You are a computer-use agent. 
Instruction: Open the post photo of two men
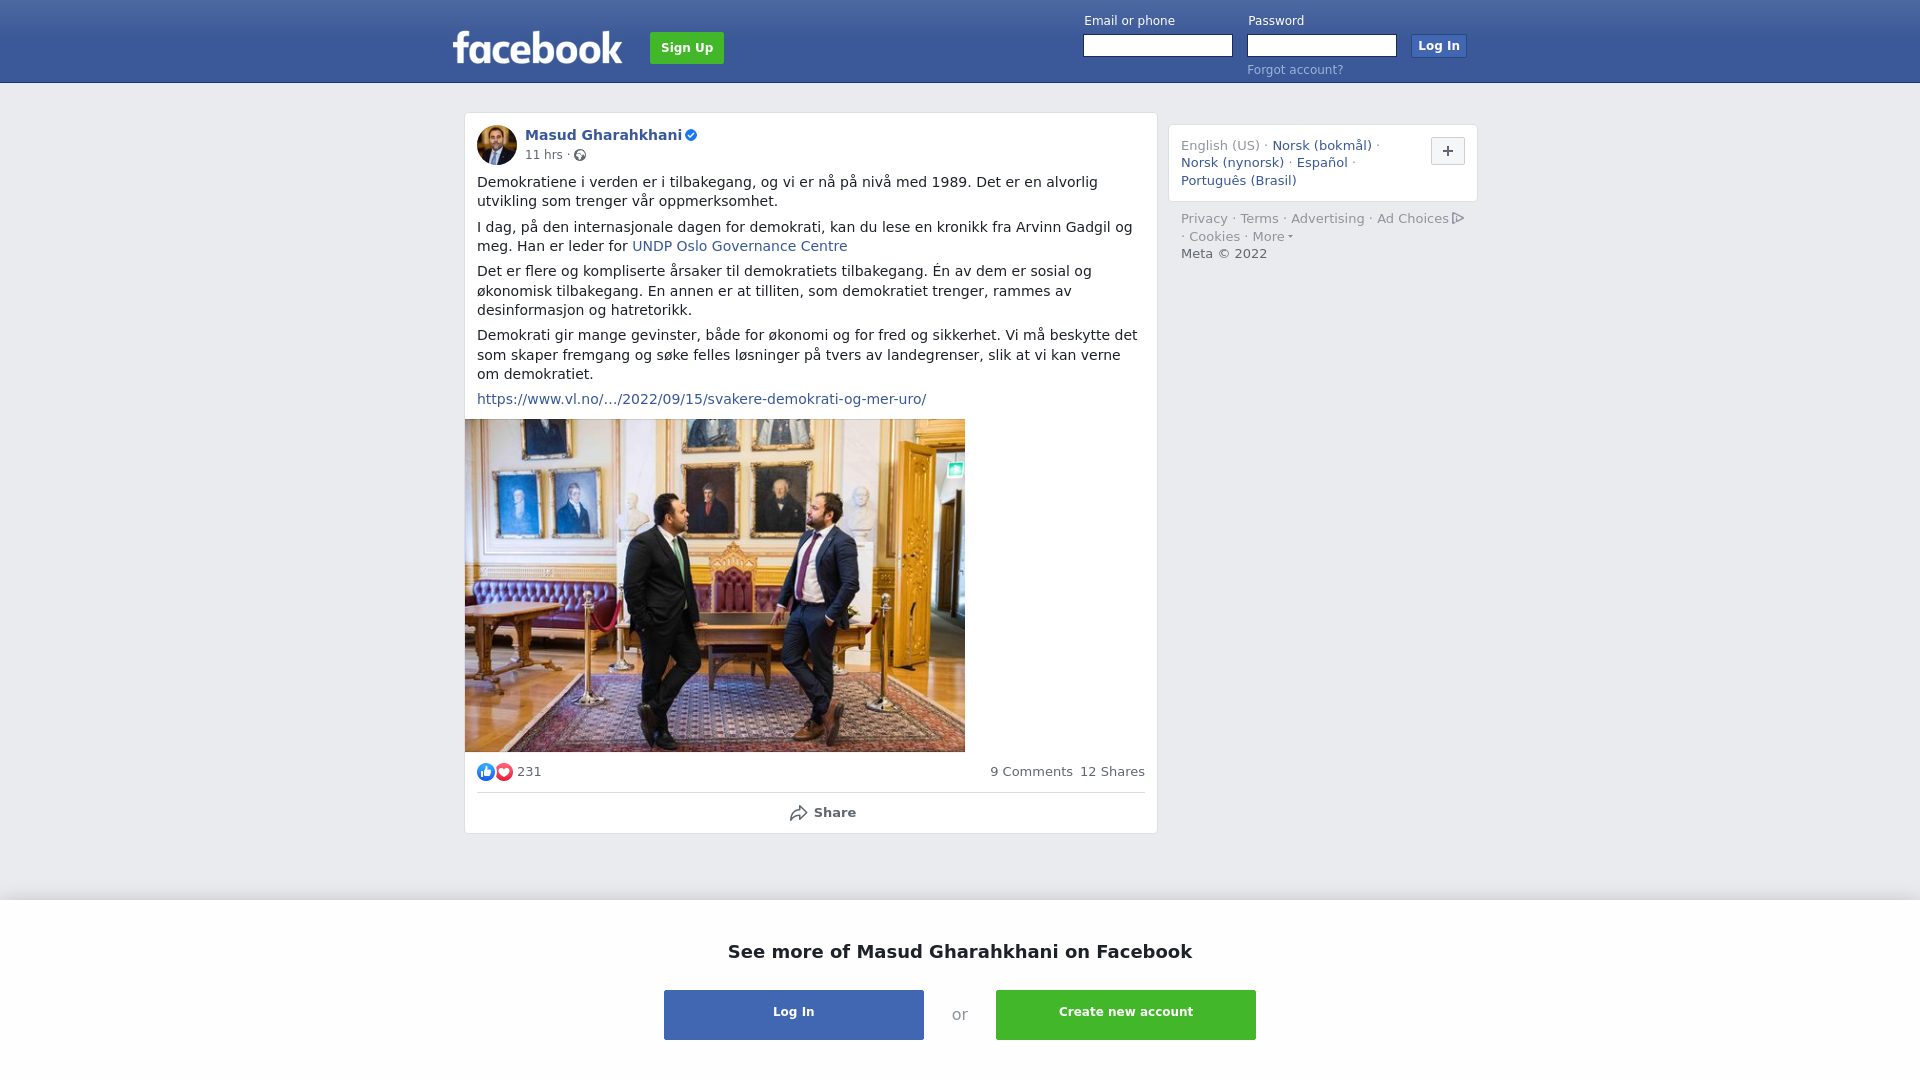(715, 585)
